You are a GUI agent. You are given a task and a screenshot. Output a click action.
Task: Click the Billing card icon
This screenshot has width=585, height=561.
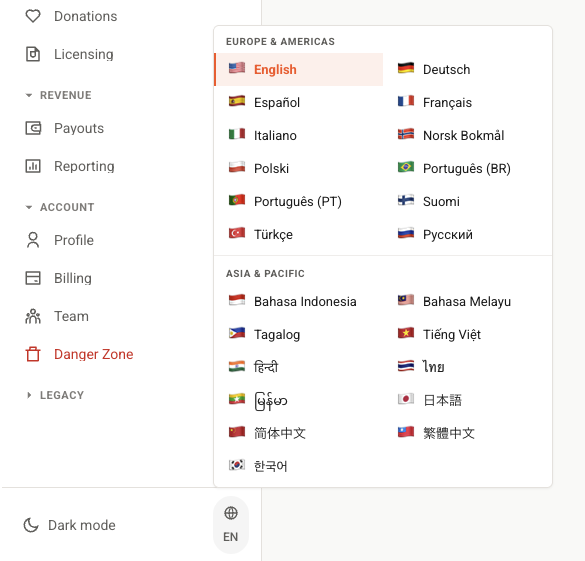click(x=33, y=278)
